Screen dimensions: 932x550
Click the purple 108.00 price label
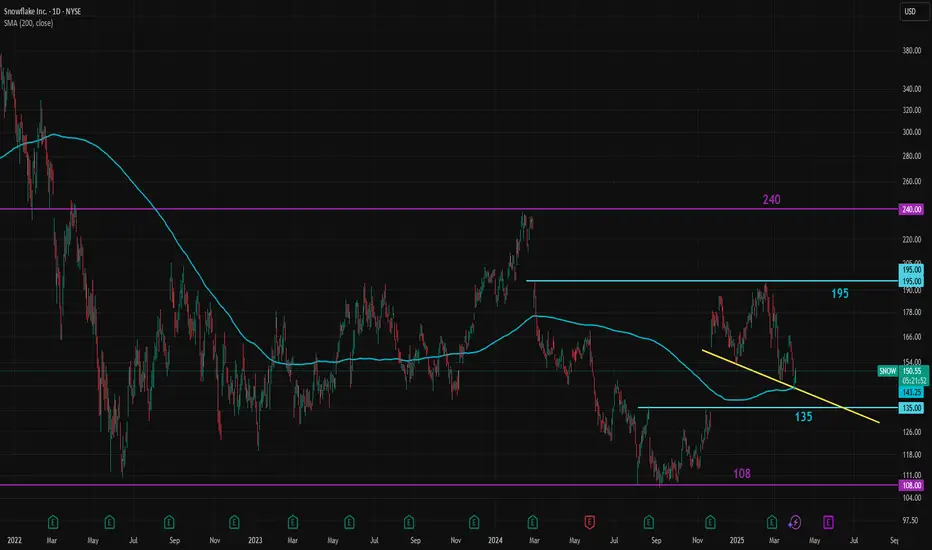tap(911, 485)
